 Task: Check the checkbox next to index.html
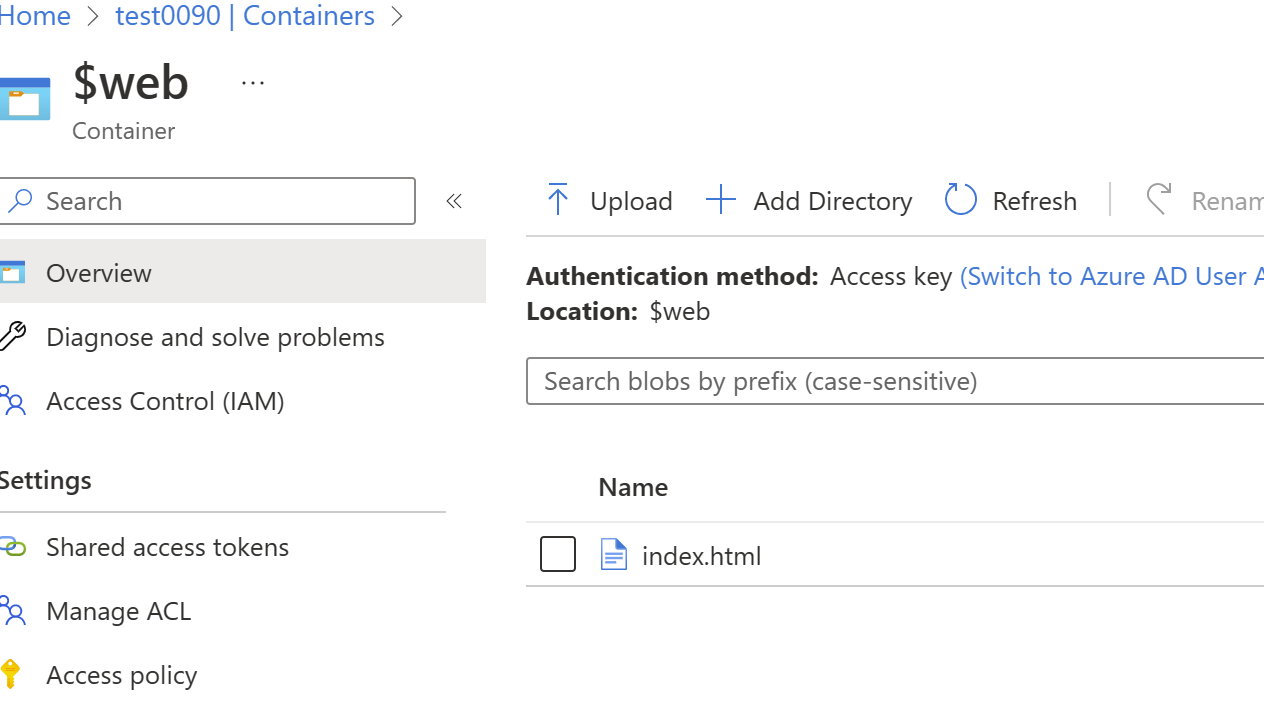pyautogui.click(x=558, y=553)
